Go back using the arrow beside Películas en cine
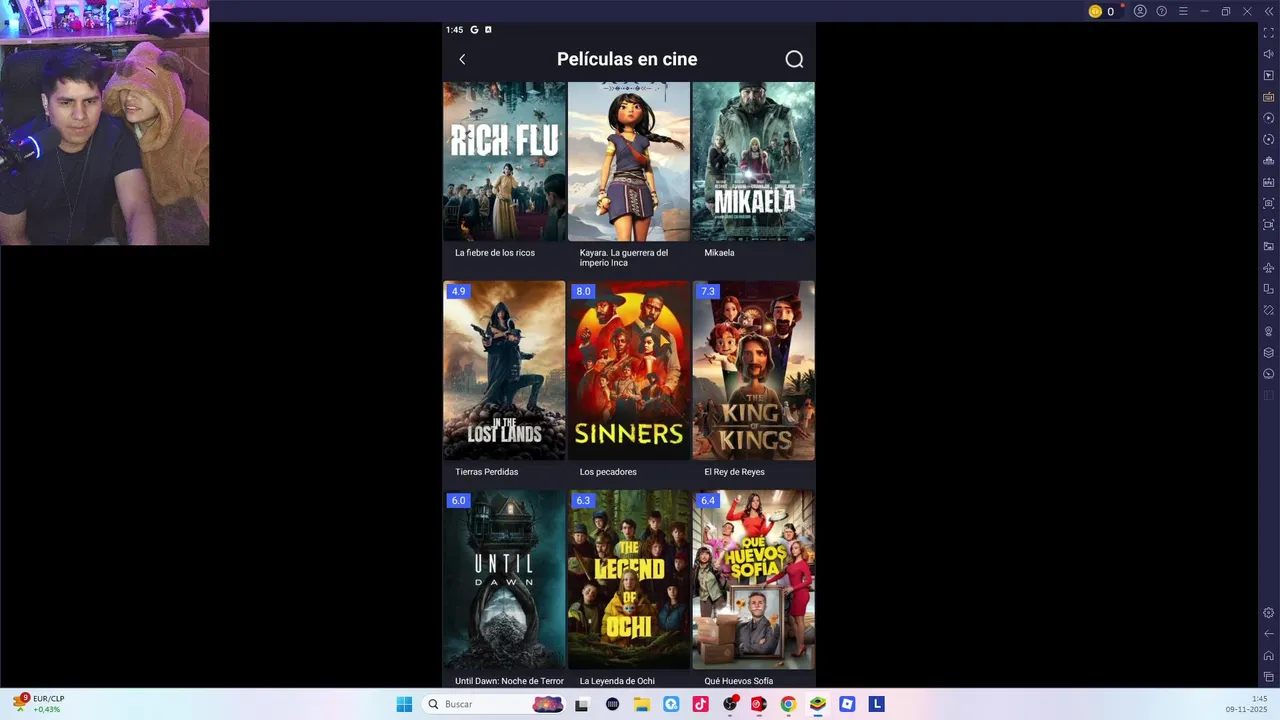The height and width of the screenshot is (720, 1280). [x=462, y=59]
